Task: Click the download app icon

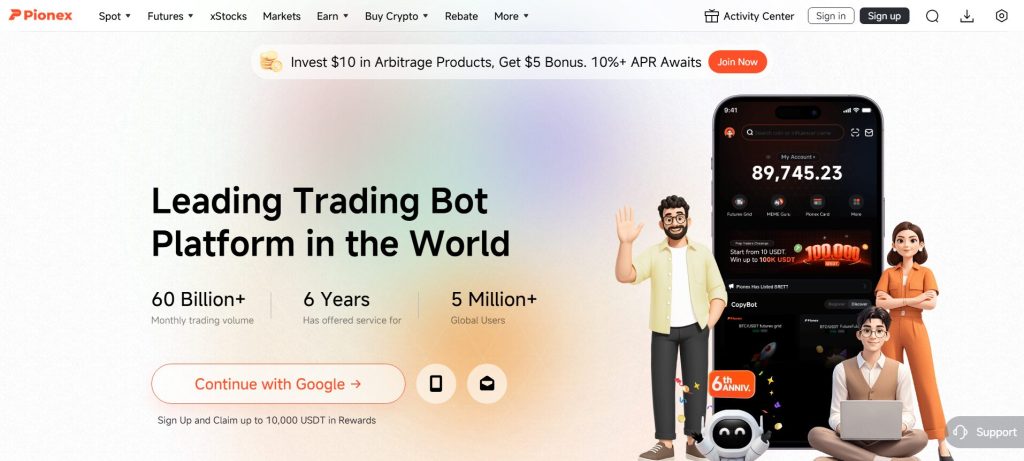Action: click(x=967, y=16)
